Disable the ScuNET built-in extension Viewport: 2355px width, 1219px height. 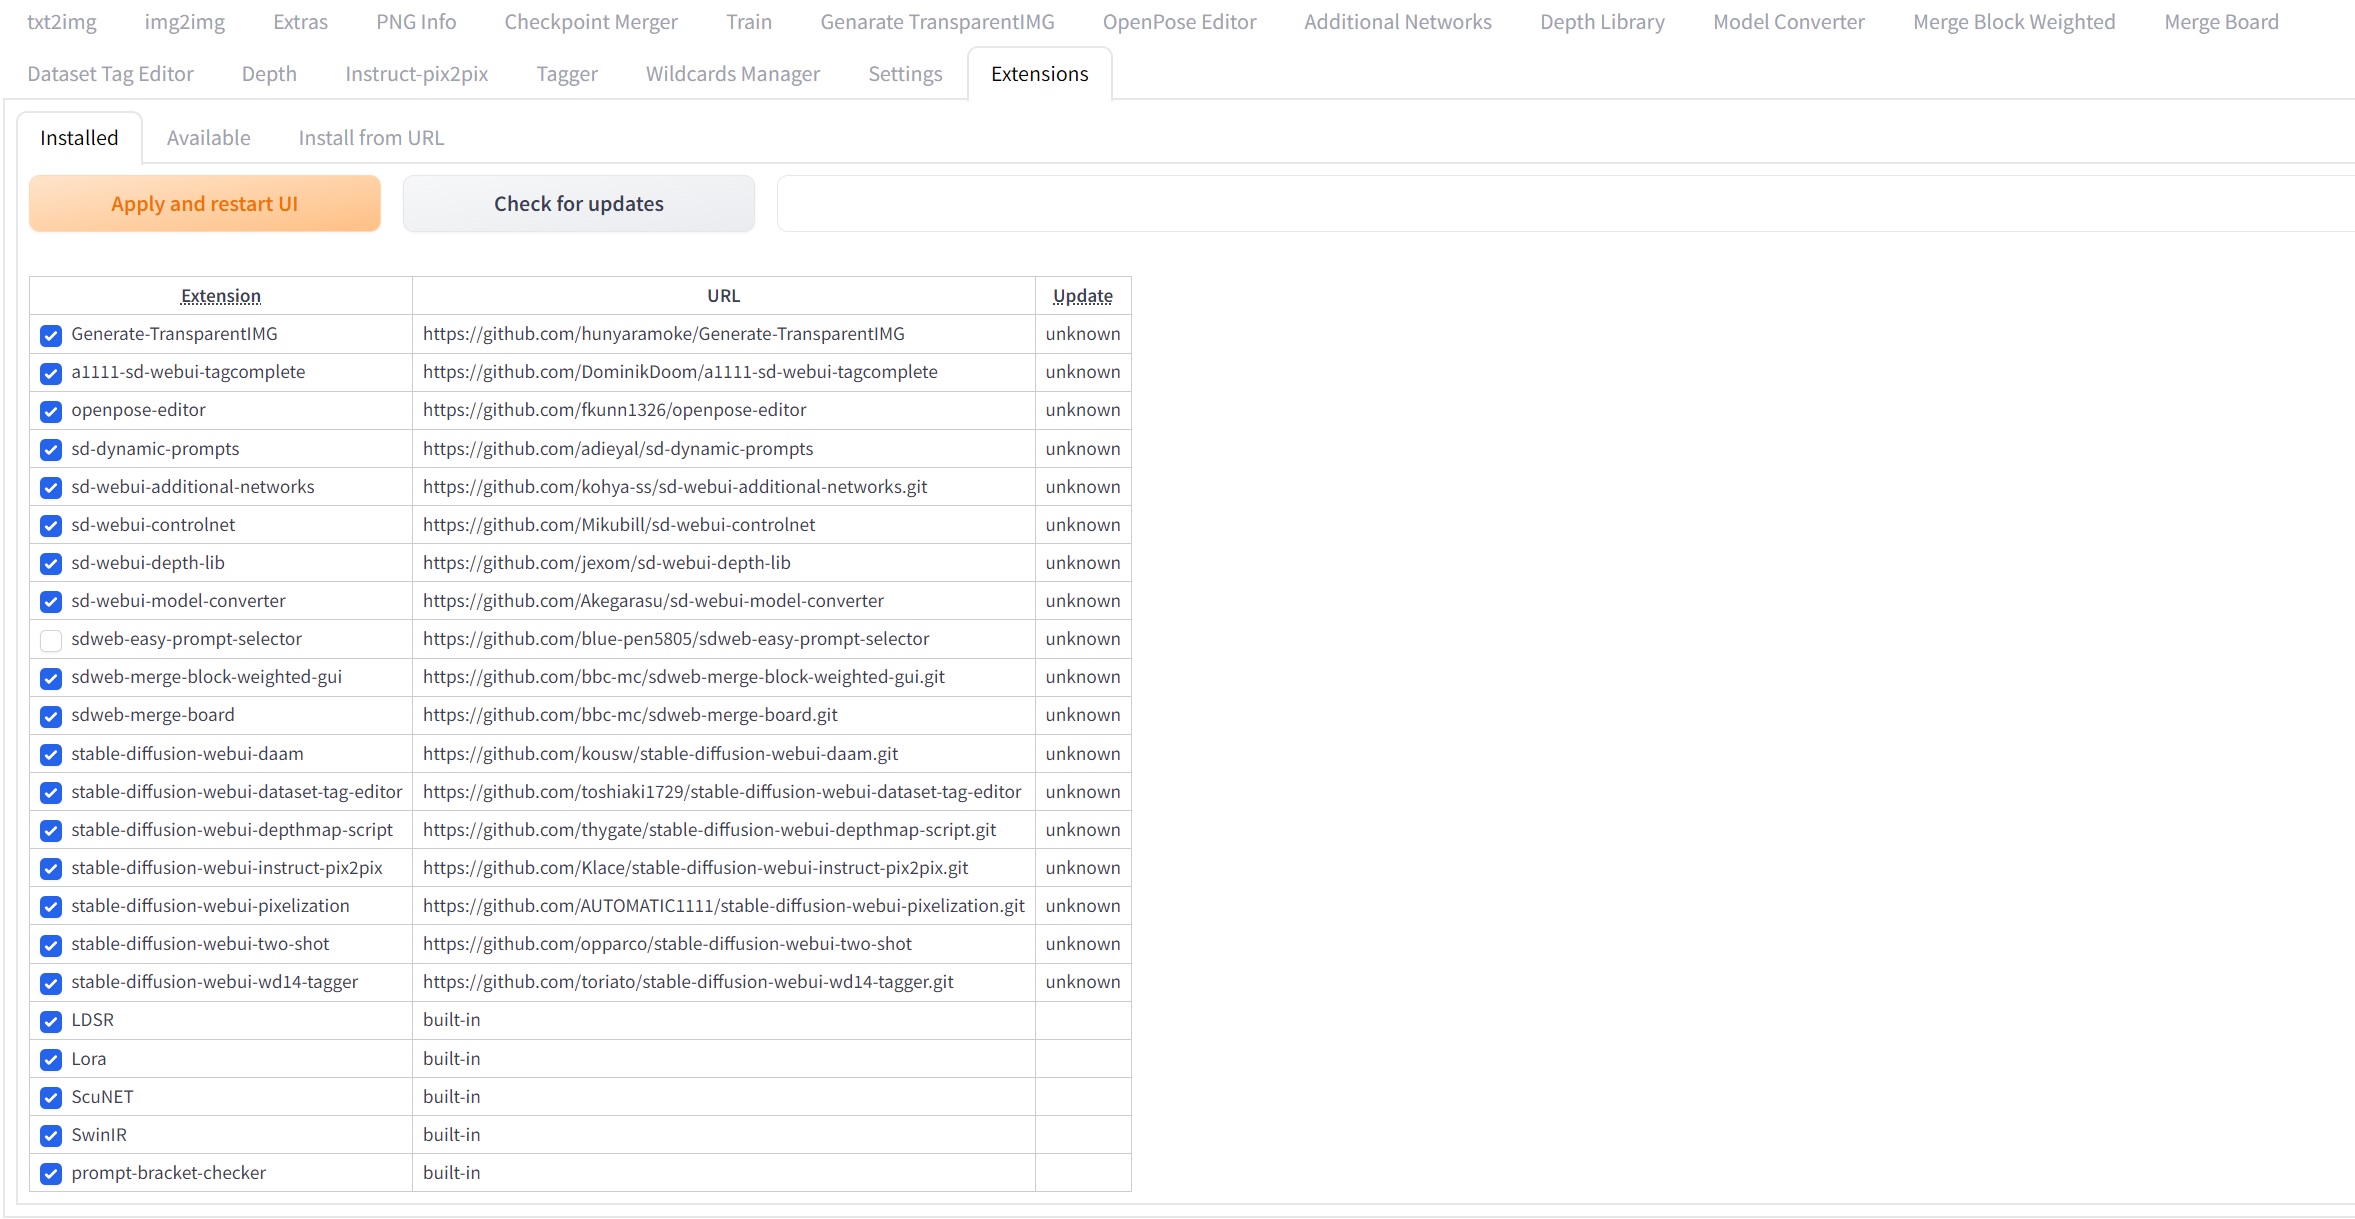pyautogui.click(x=51, y=1098)
